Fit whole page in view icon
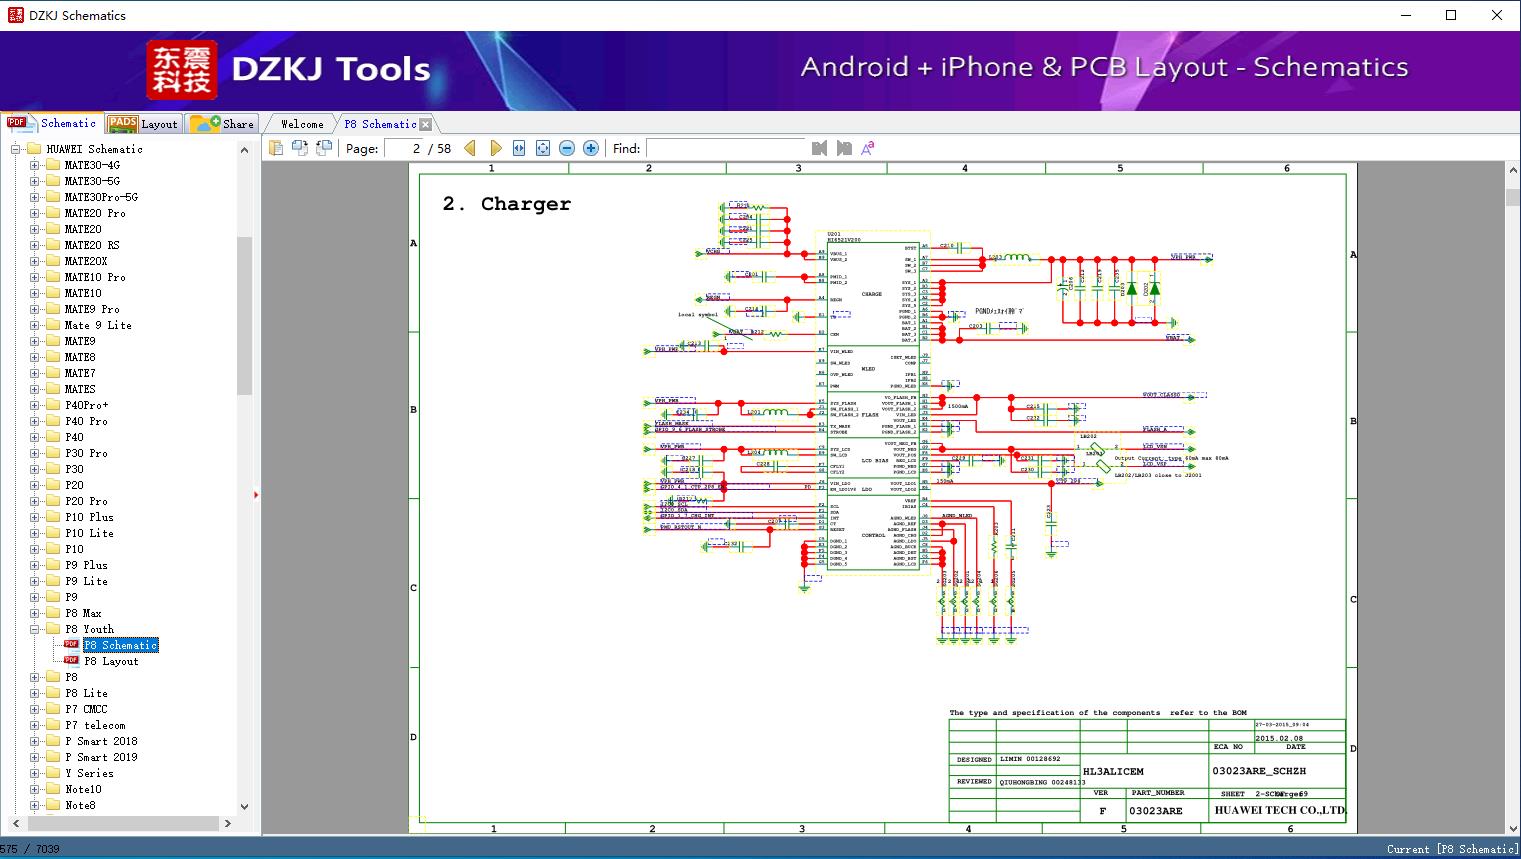The image size is (1521, 859). coord(543,148)
